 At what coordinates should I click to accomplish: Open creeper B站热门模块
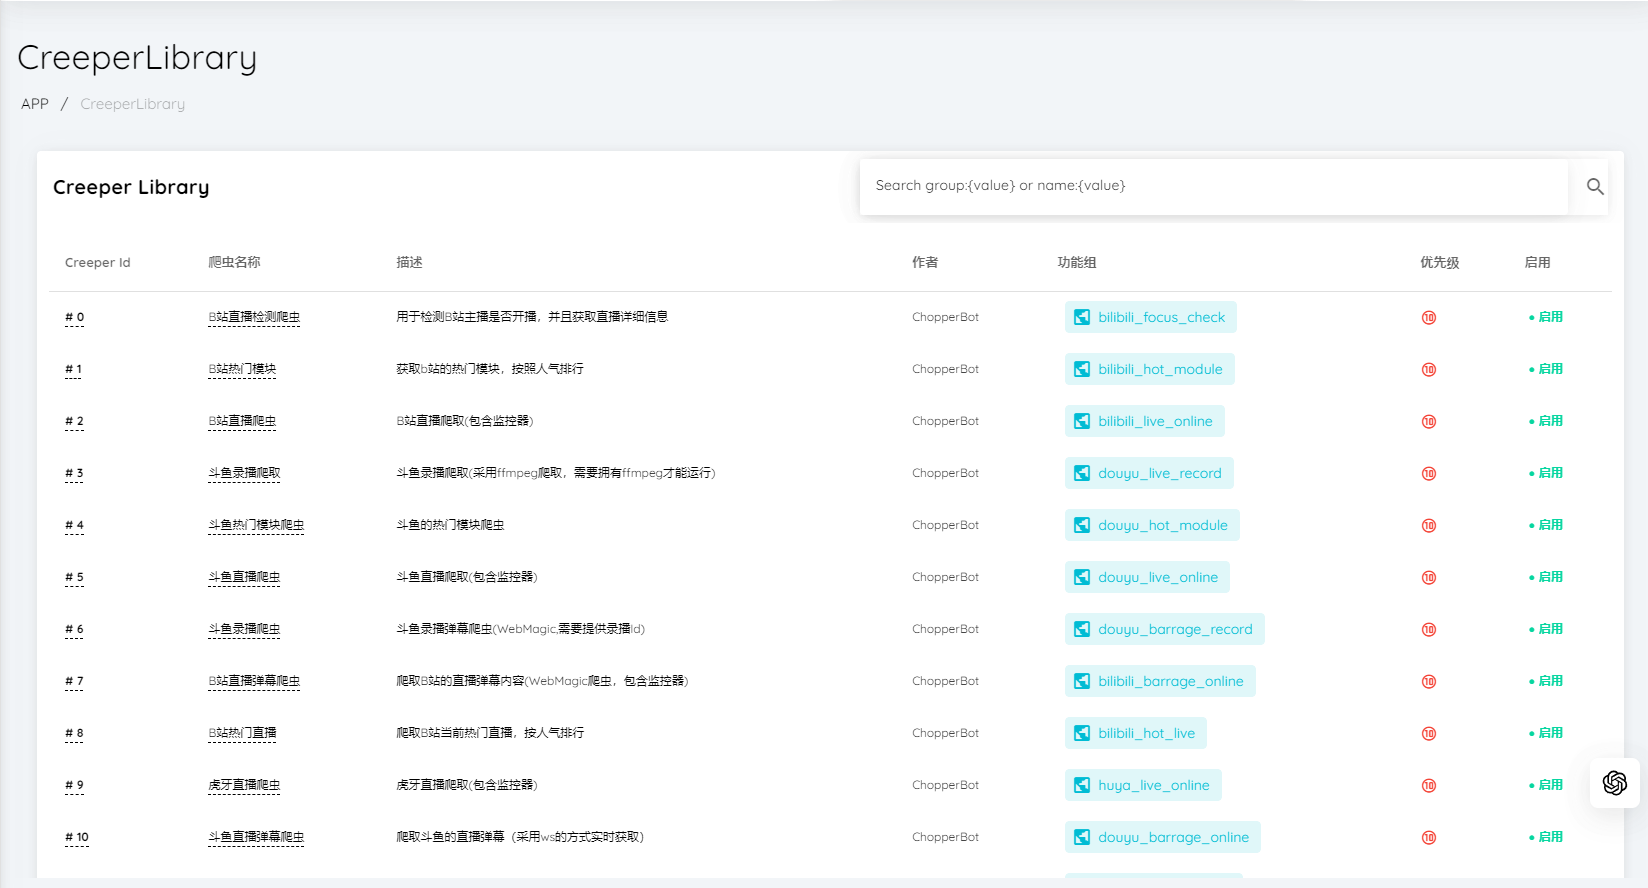click(242, 369)
